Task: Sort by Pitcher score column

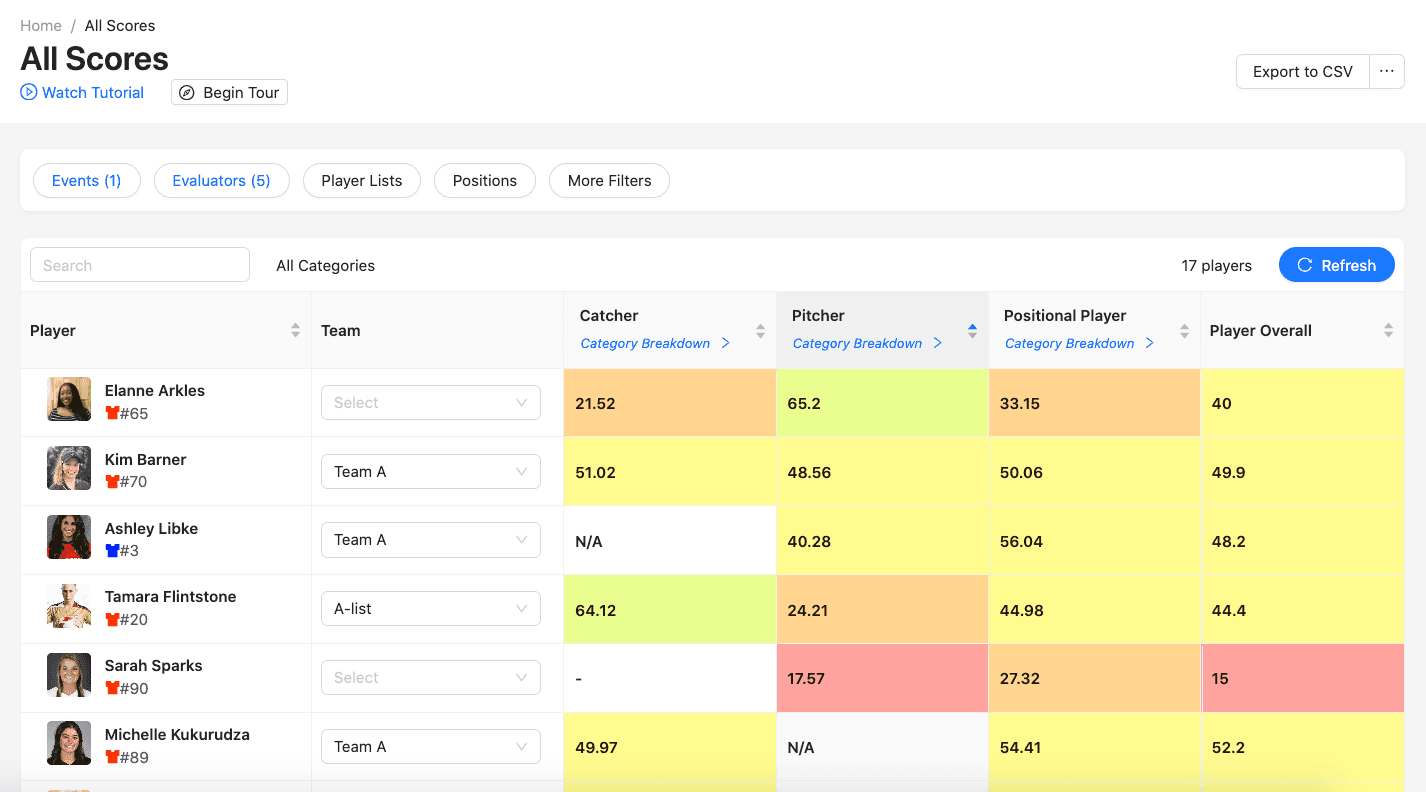Action: (x=972, y=331)
